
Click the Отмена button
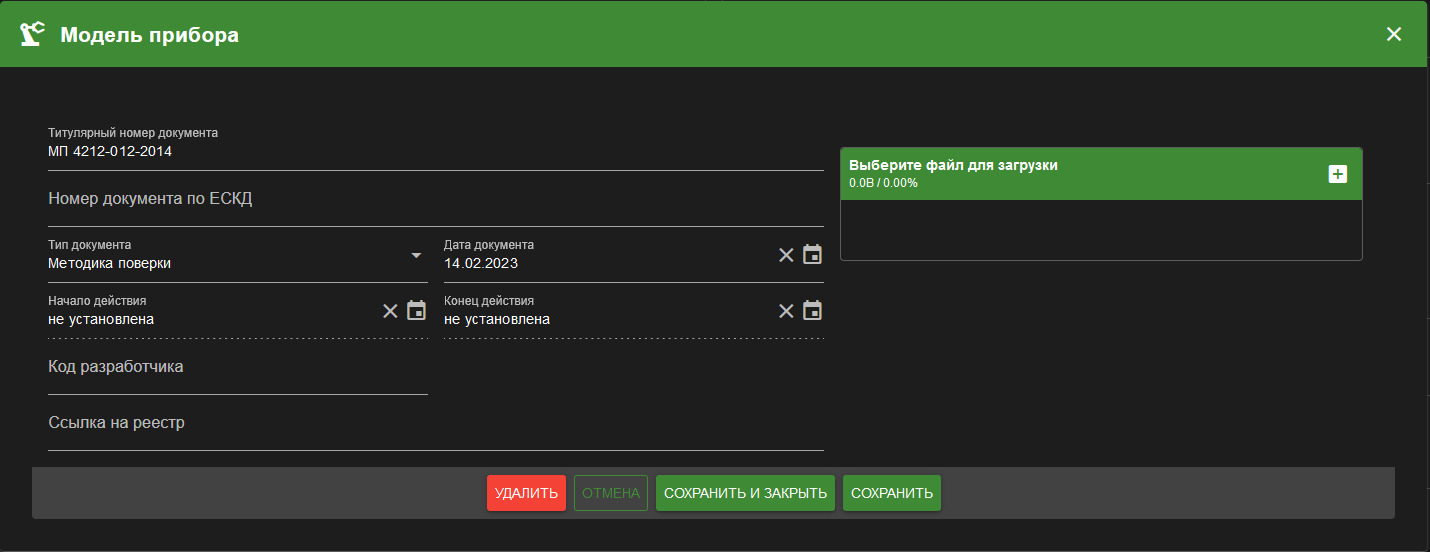point(610,493)
